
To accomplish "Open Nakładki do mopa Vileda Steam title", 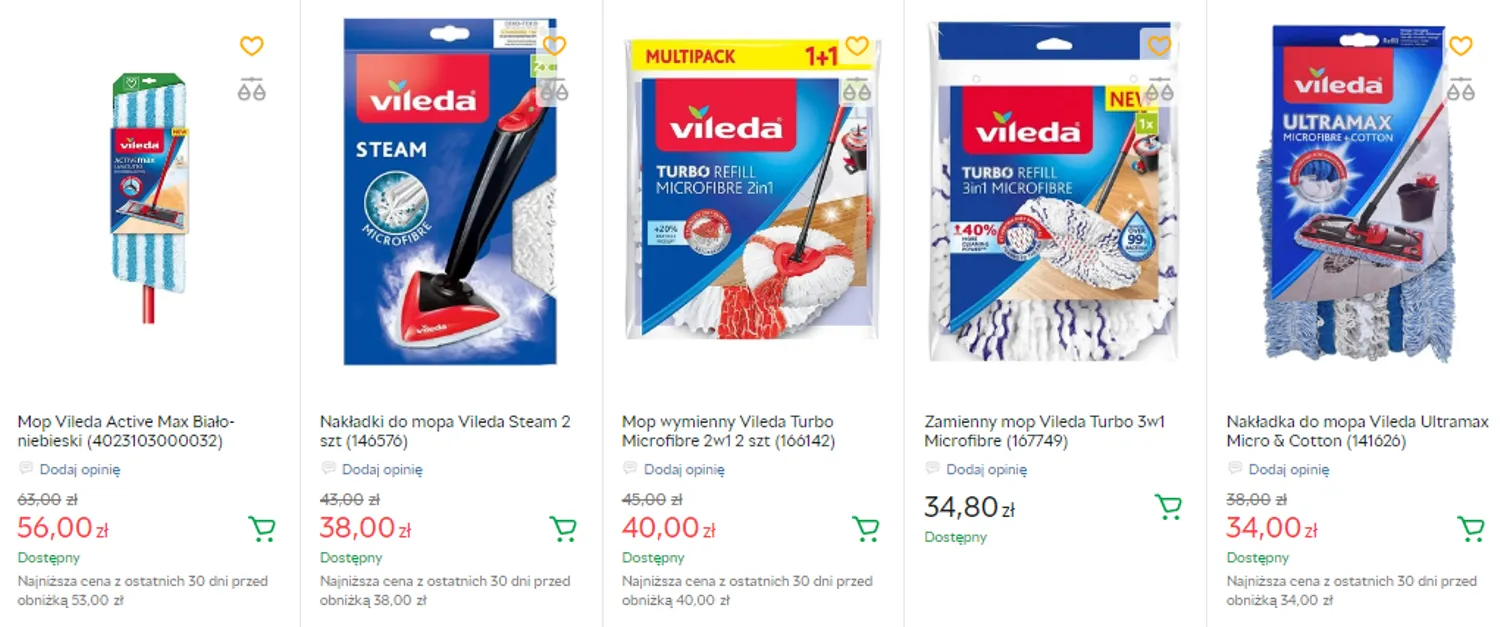I will tap(445, 431).
